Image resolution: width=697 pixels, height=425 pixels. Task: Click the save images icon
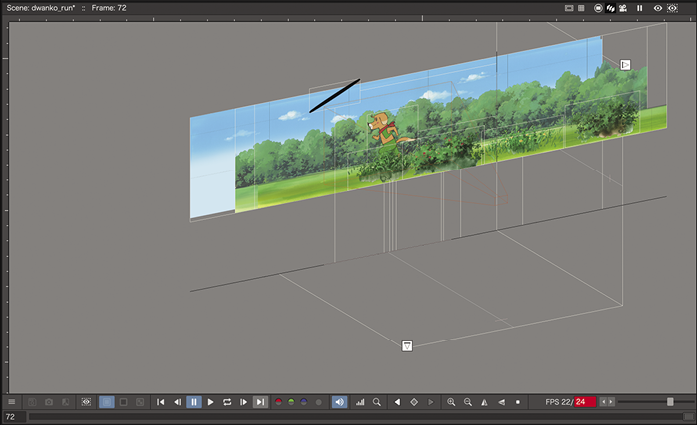[x=32, y=402]
